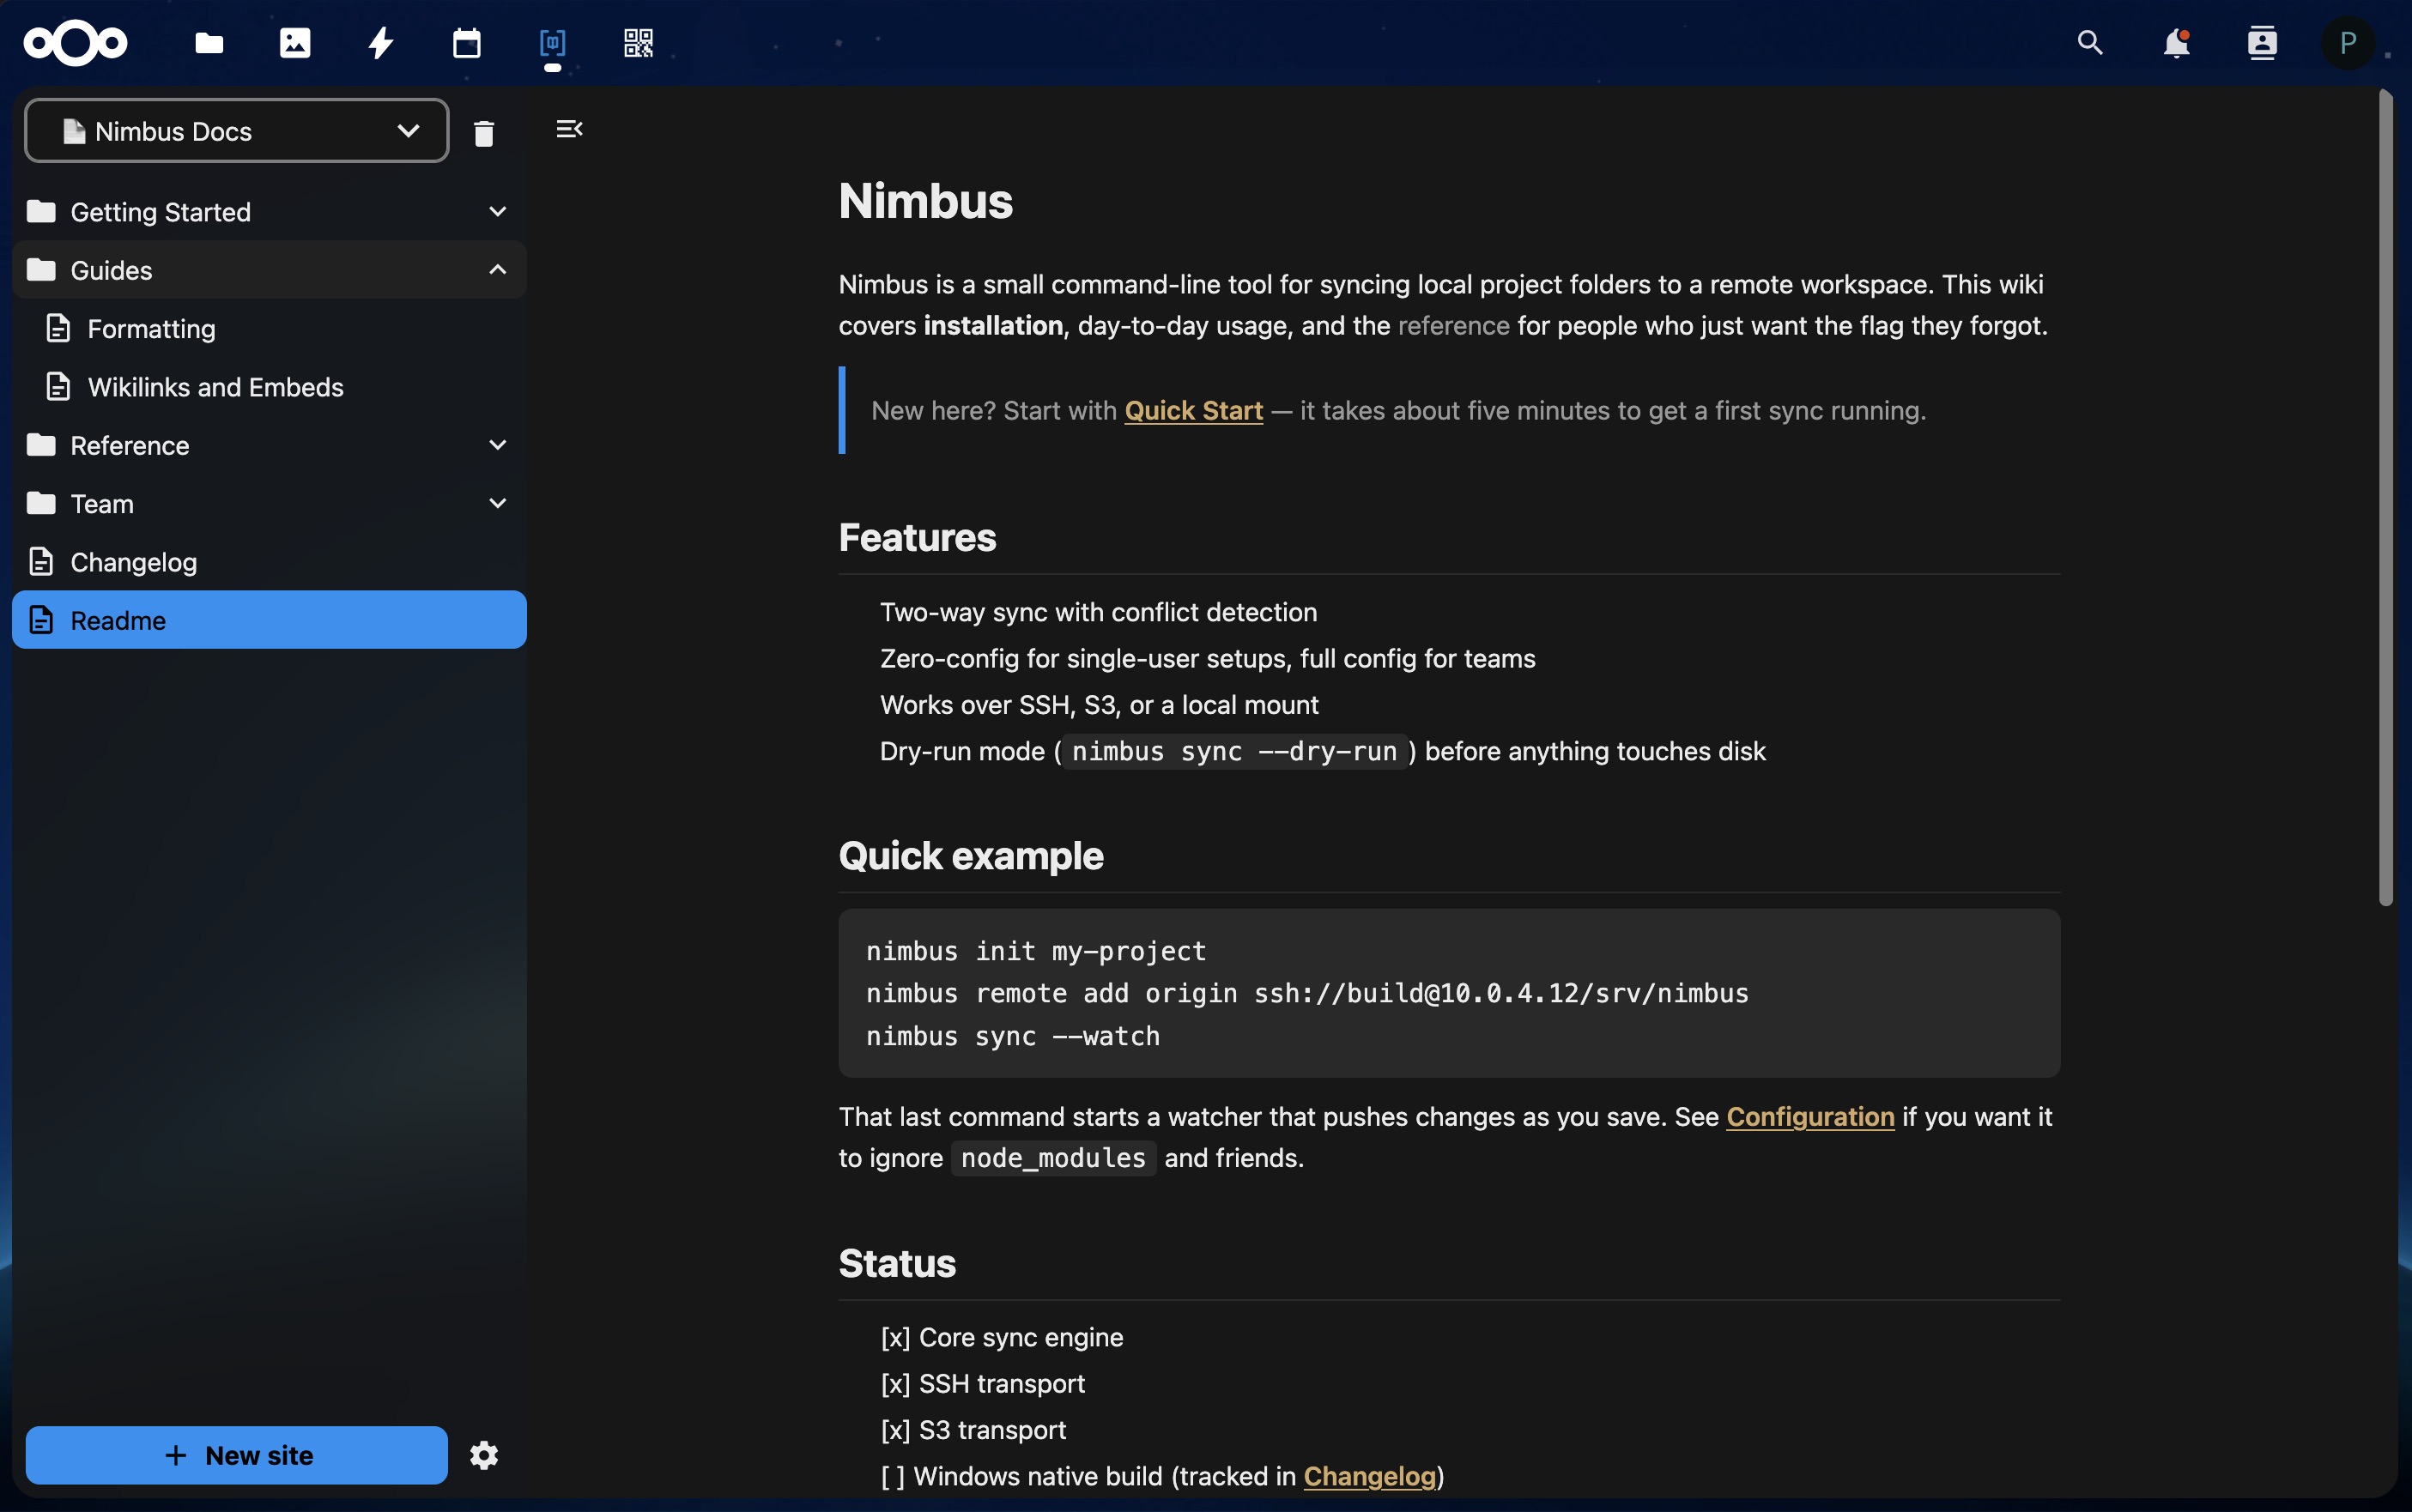Click the 'nimbus sync --dry-run' inline code

(1234, 751)
